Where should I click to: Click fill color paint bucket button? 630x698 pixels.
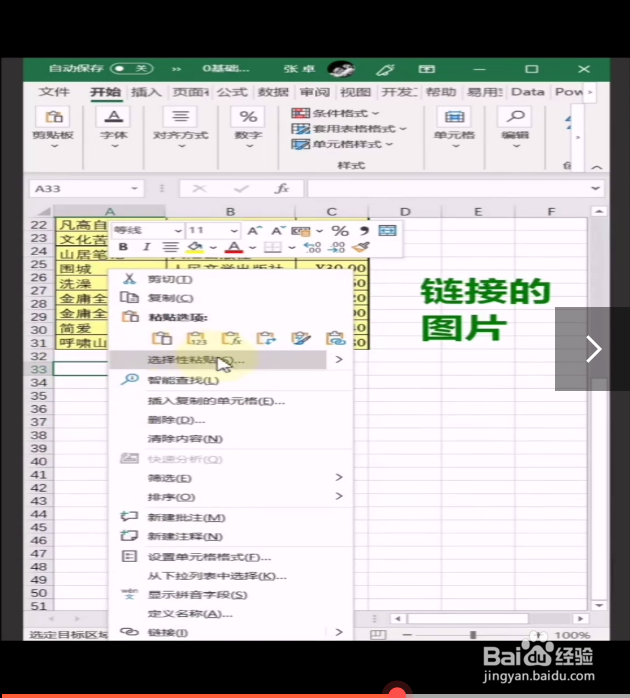[x=195, y=247]
